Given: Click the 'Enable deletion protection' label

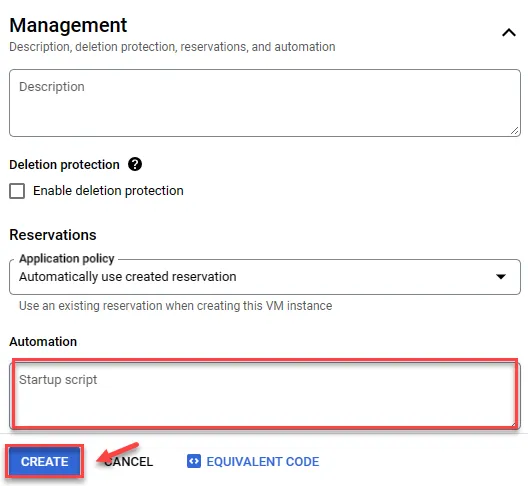Looking at the screenshot, I should [x=108, y=191].
